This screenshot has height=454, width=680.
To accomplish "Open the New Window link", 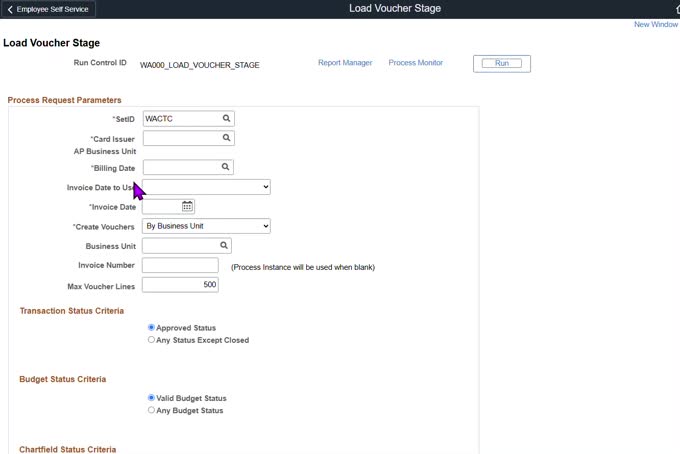I will pyautogui.click(x=656, y=24).
